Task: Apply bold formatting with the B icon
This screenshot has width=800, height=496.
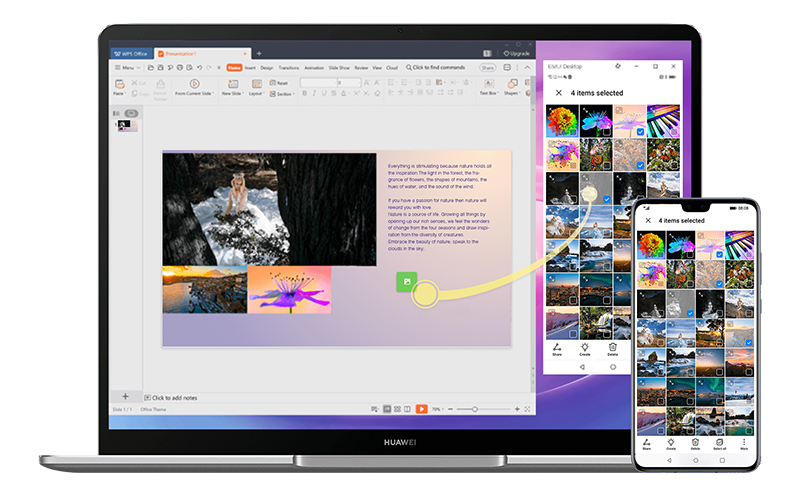Action: pos(305,93)
